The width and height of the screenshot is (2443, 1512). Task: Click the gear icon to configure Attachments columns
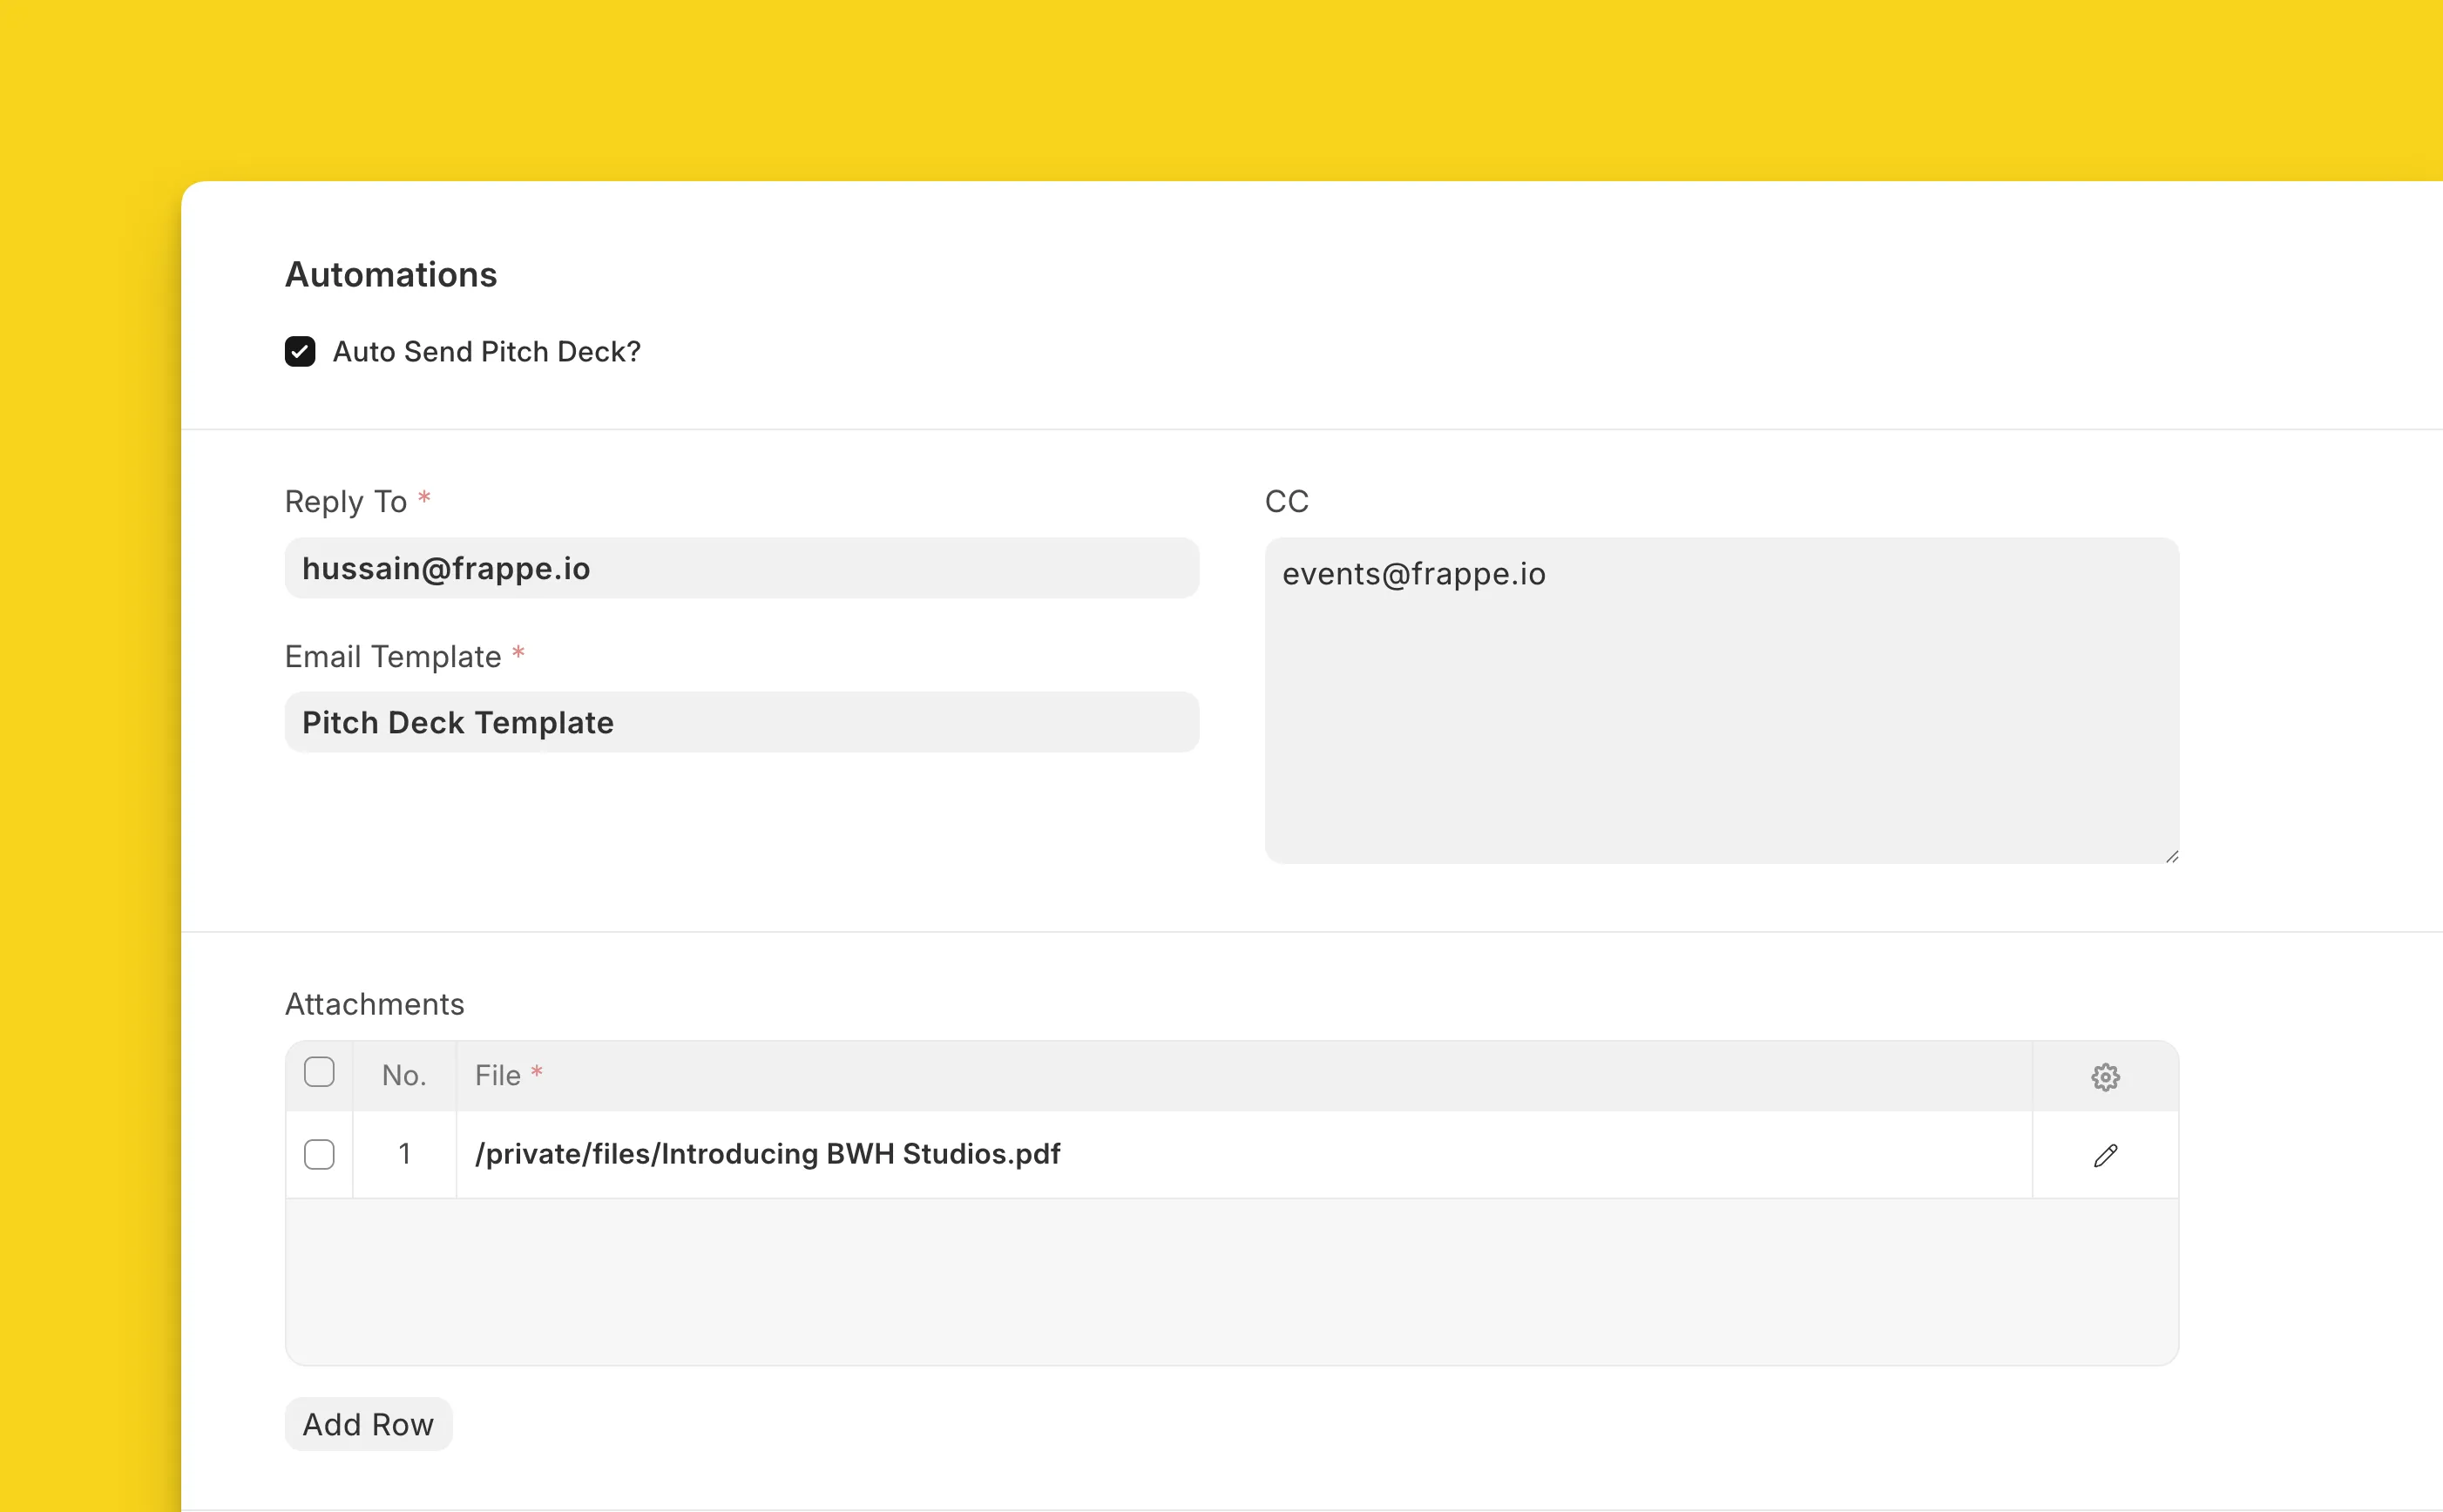pos(2105,1077)
